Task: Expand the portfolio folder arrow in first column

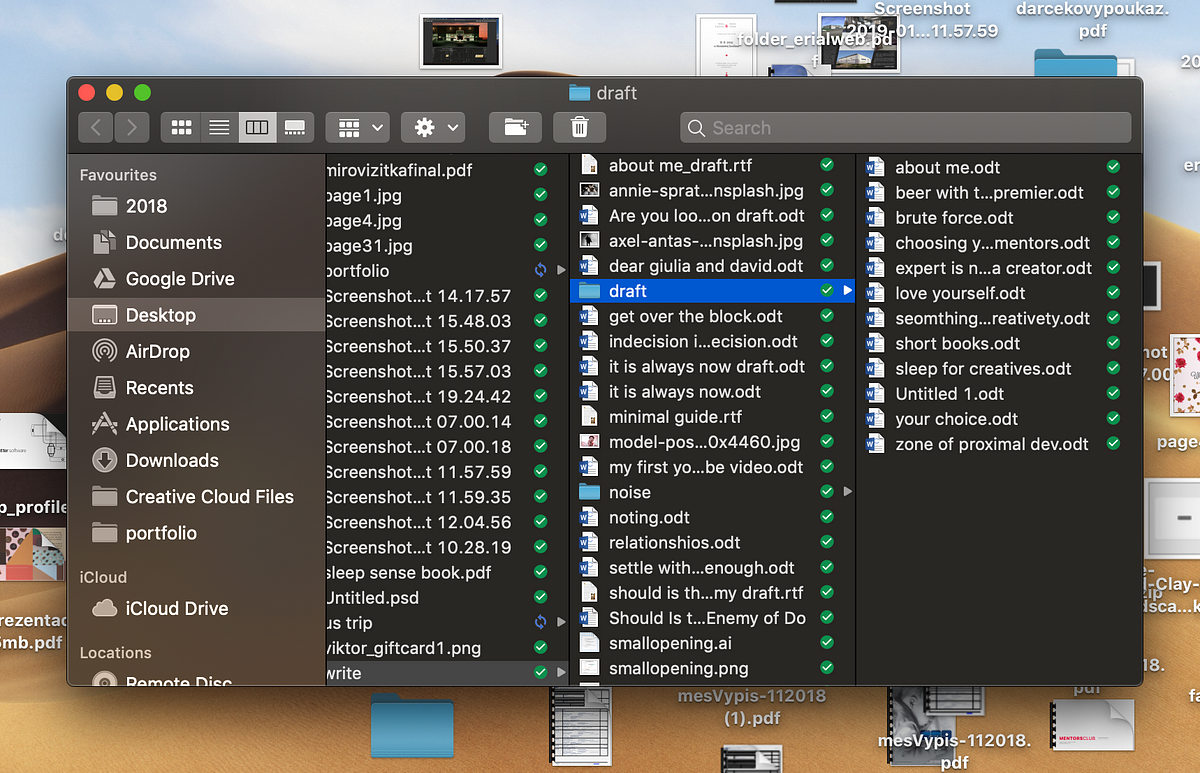Action: [x=561, y=270]
